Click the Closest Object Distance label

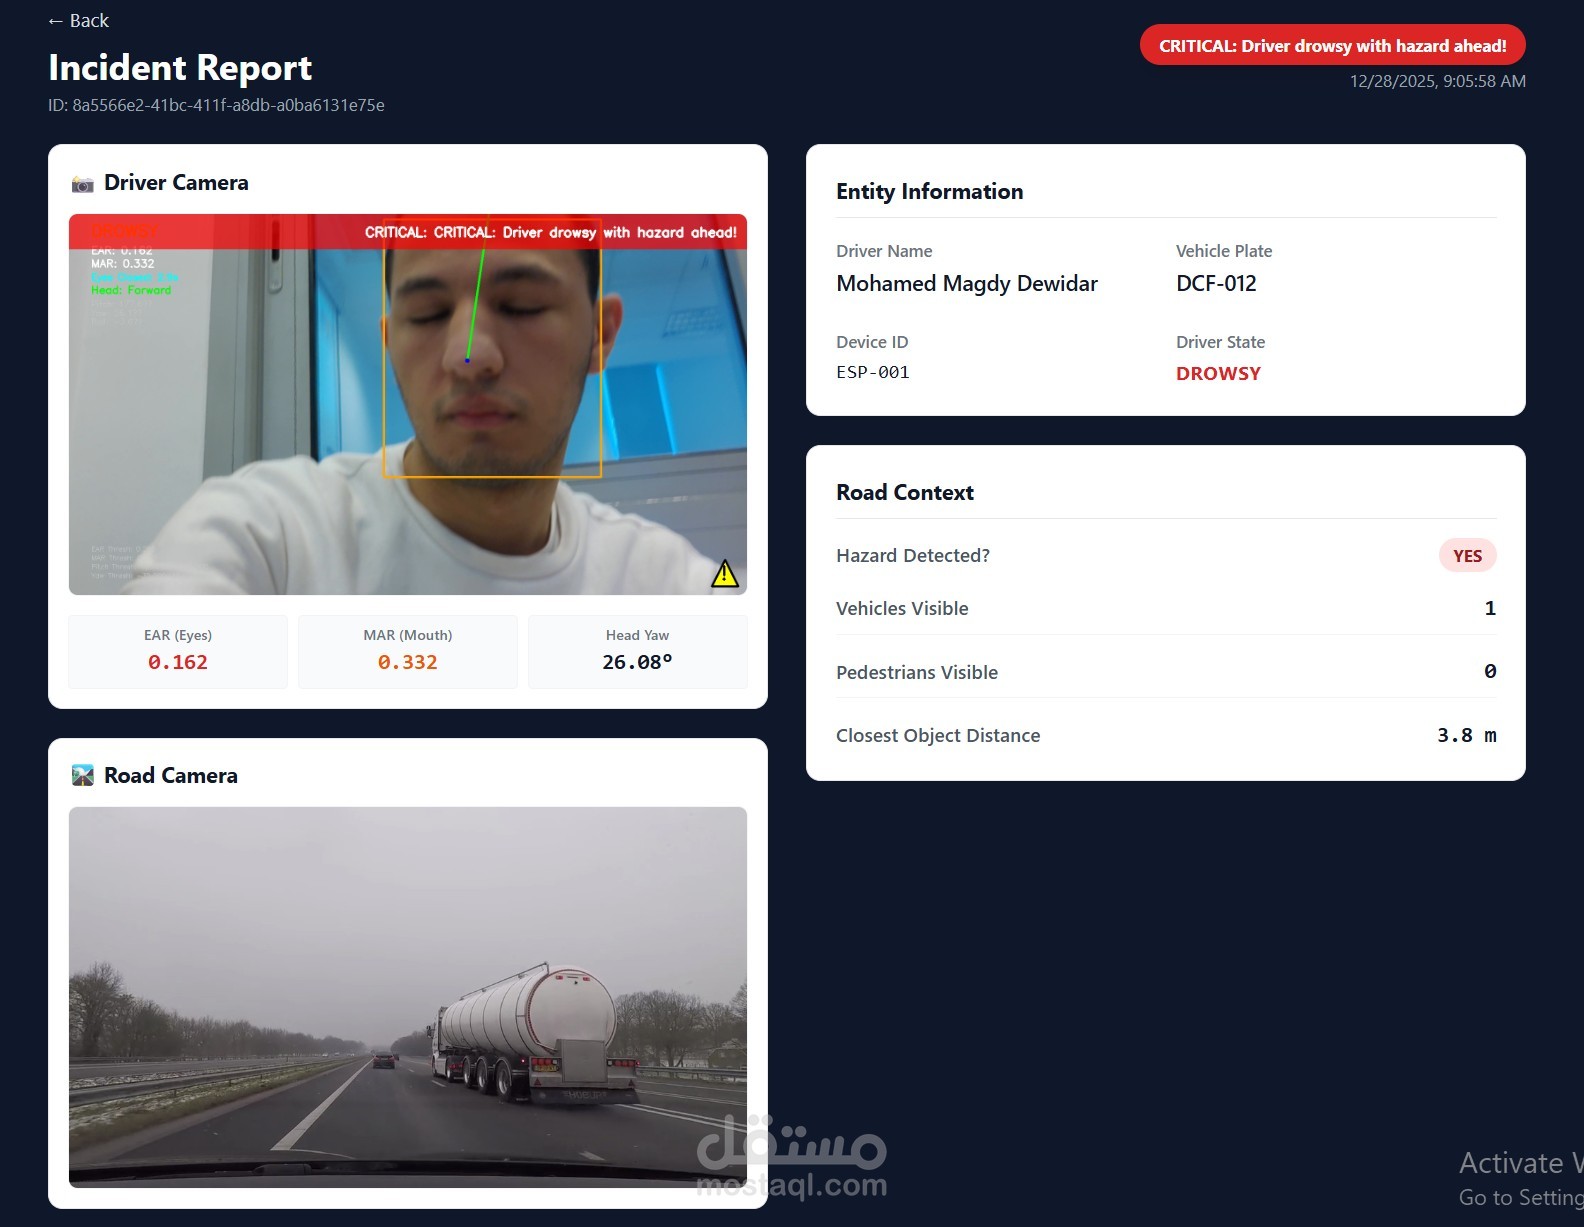pos(938,736)
